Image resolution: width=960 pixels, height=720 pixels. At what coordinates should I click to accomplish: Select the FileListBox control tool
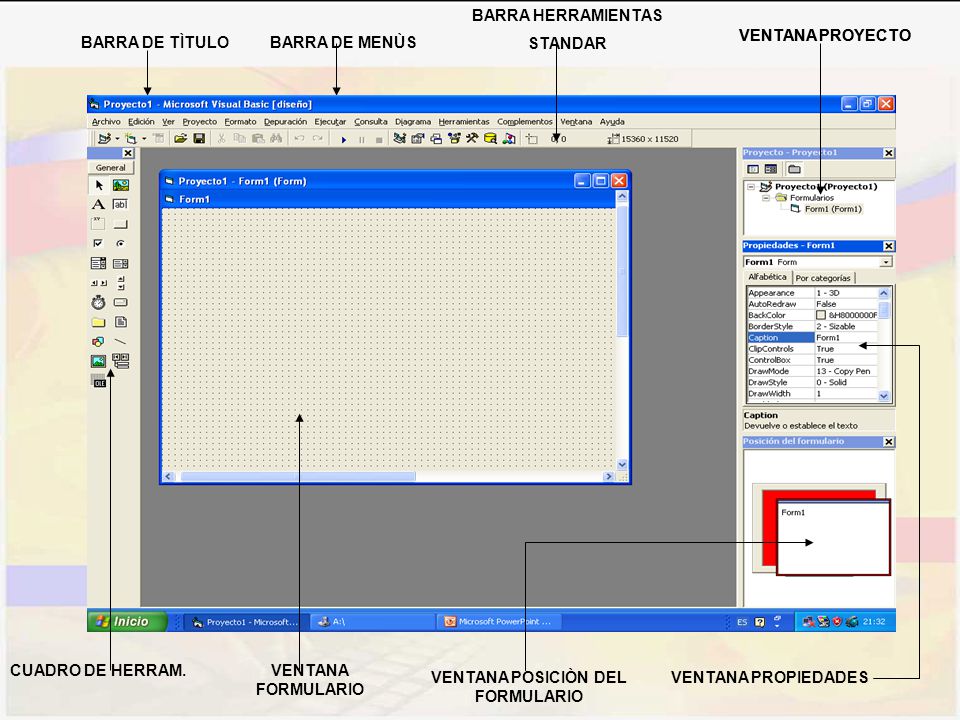[121, 322]
